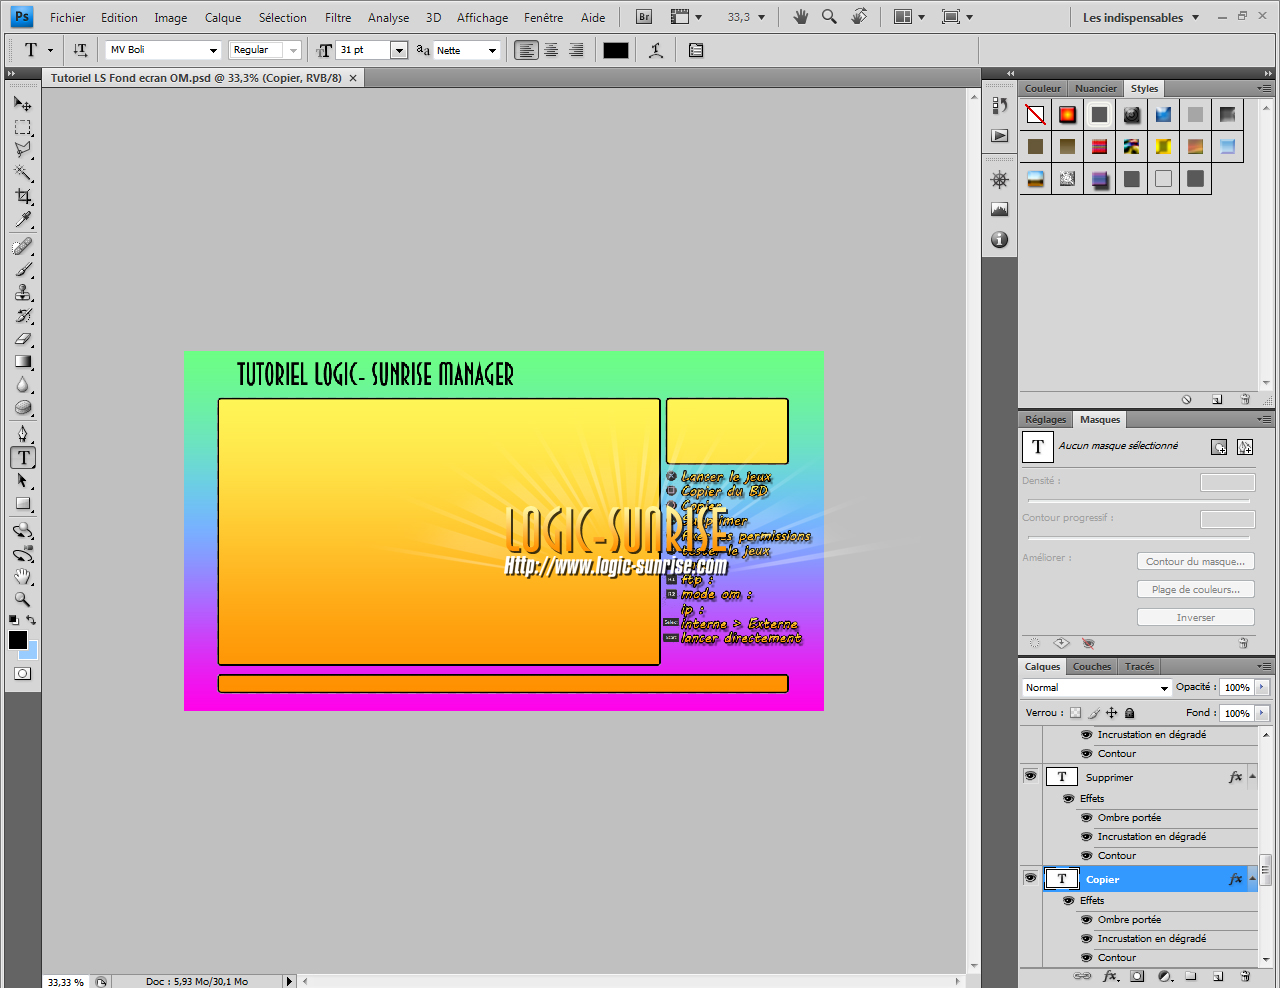This screenshot has height=988, width=1280.
Task: Create a new layer in Calques panel
Action: pos(1218,976)
